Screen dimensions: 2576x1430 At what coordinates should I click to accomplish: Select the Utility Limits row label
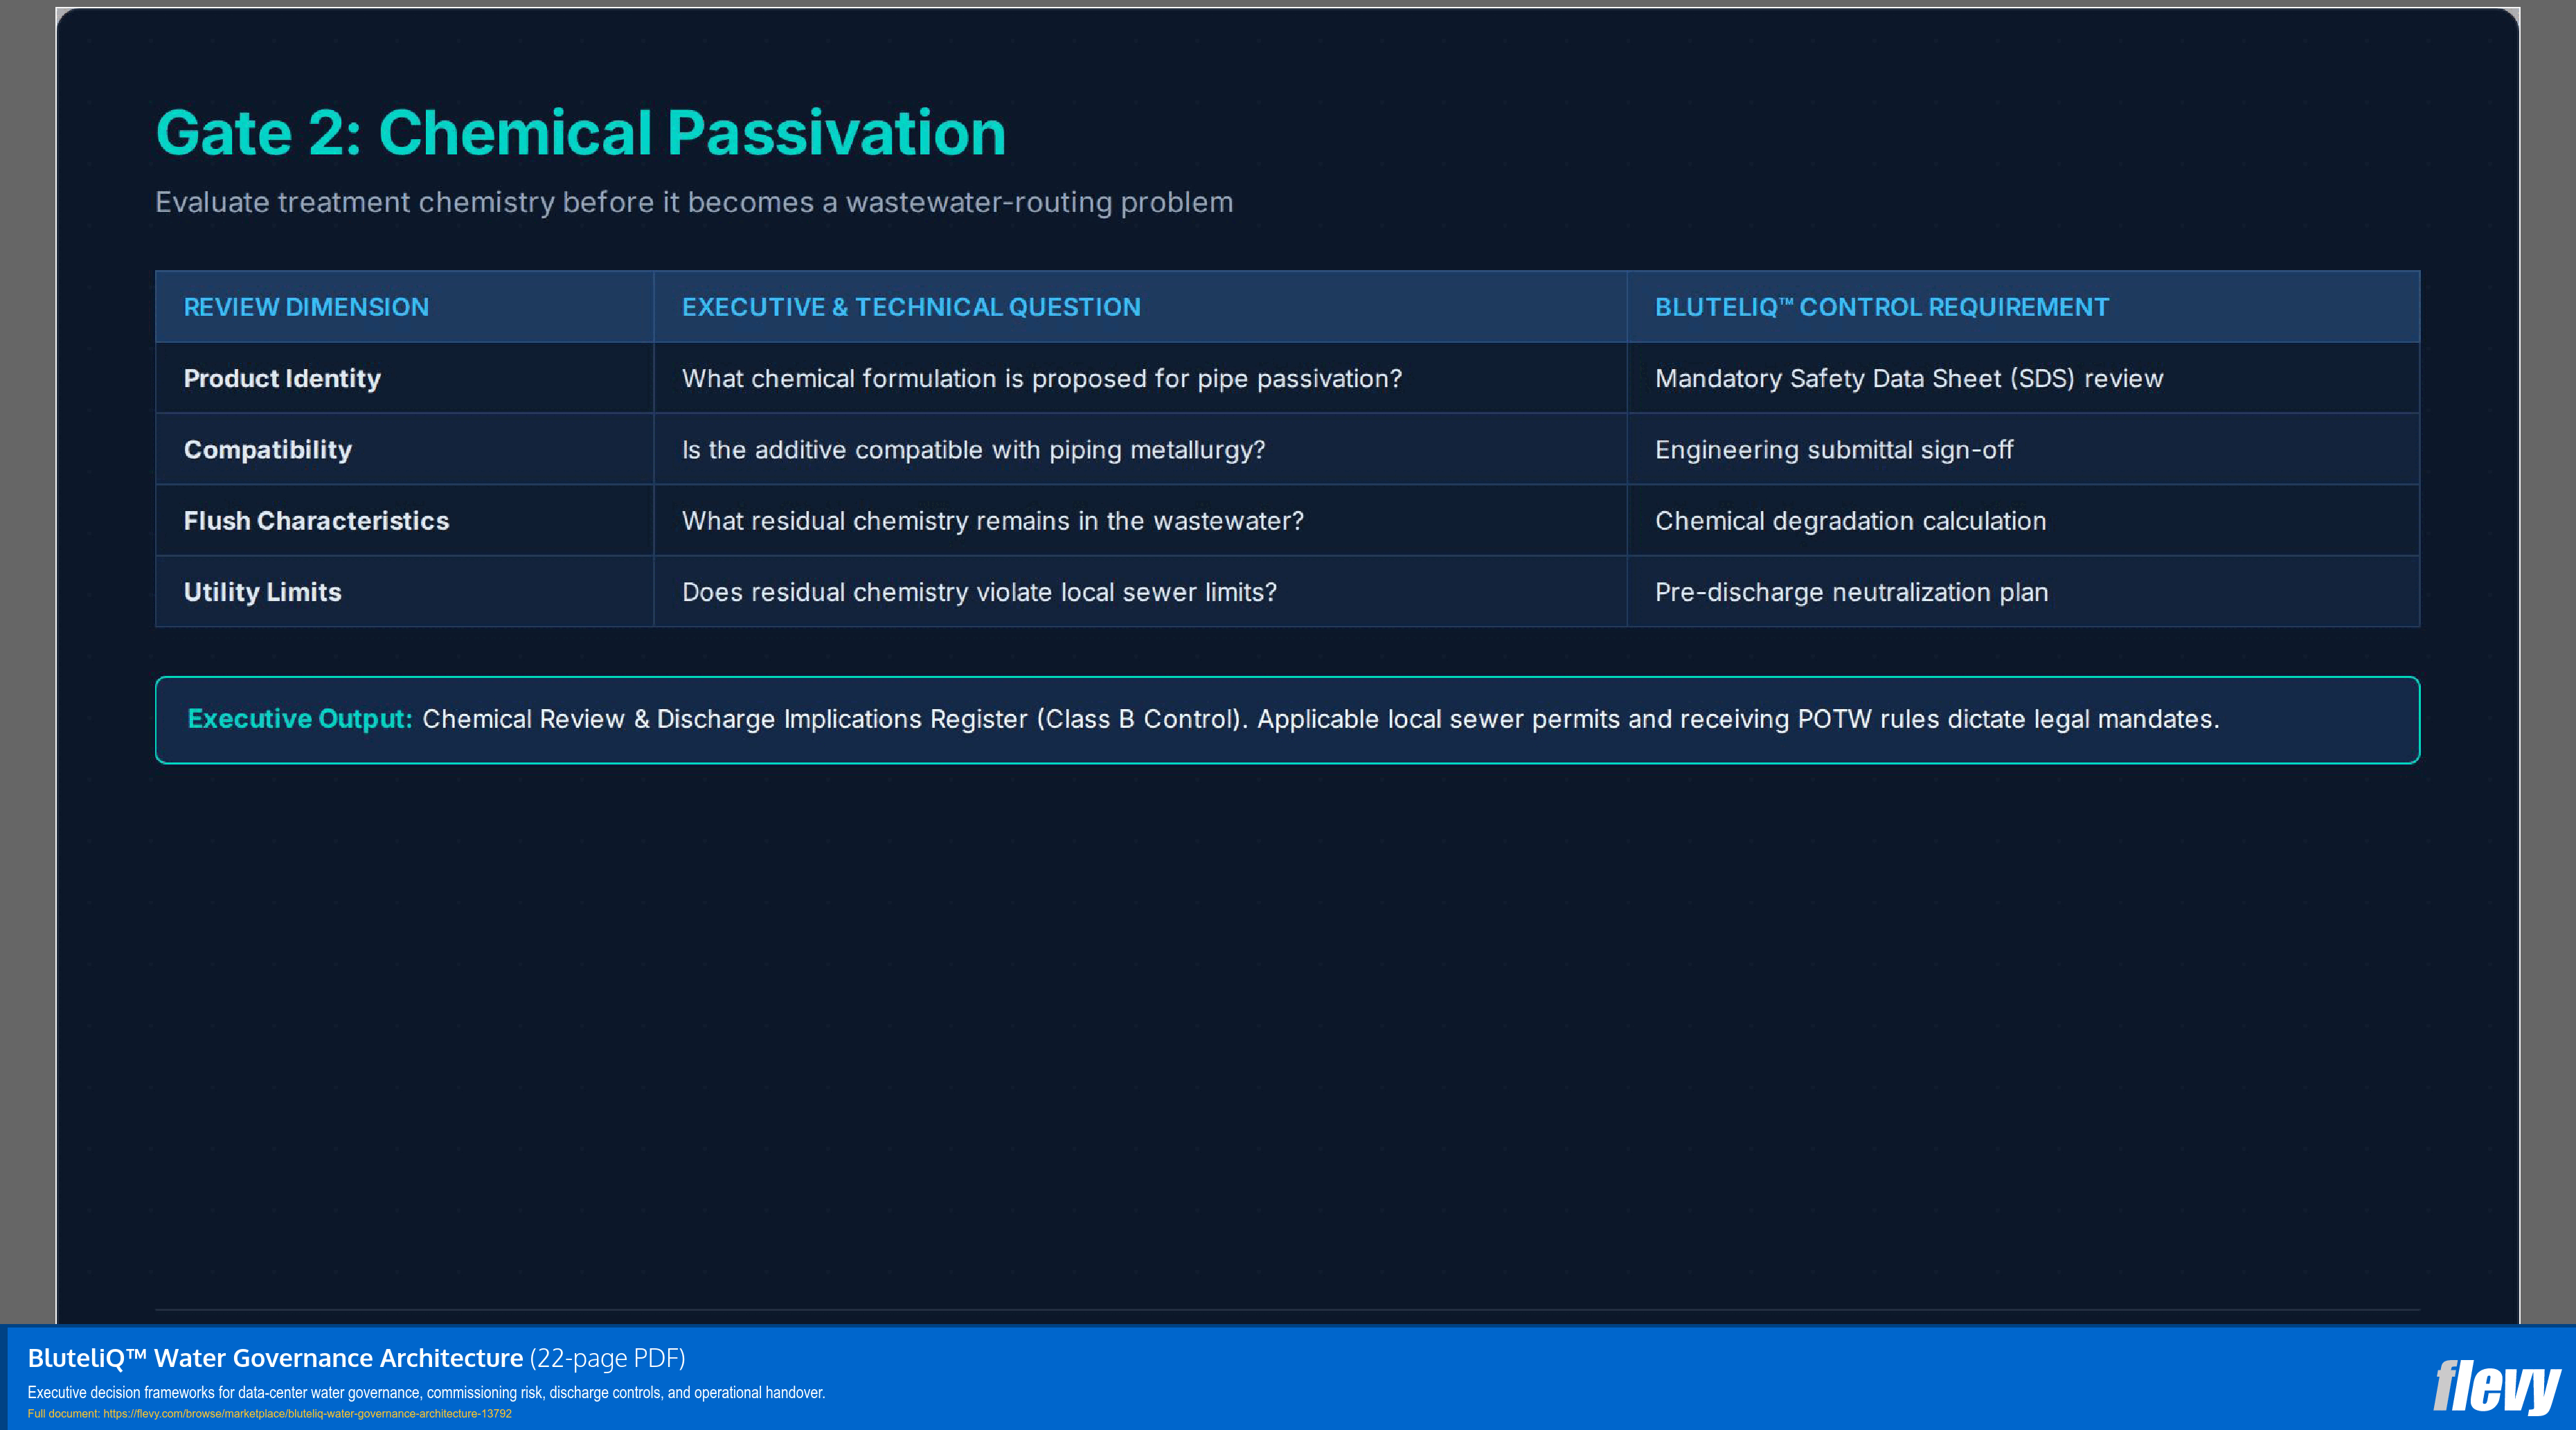pos(262,592)
